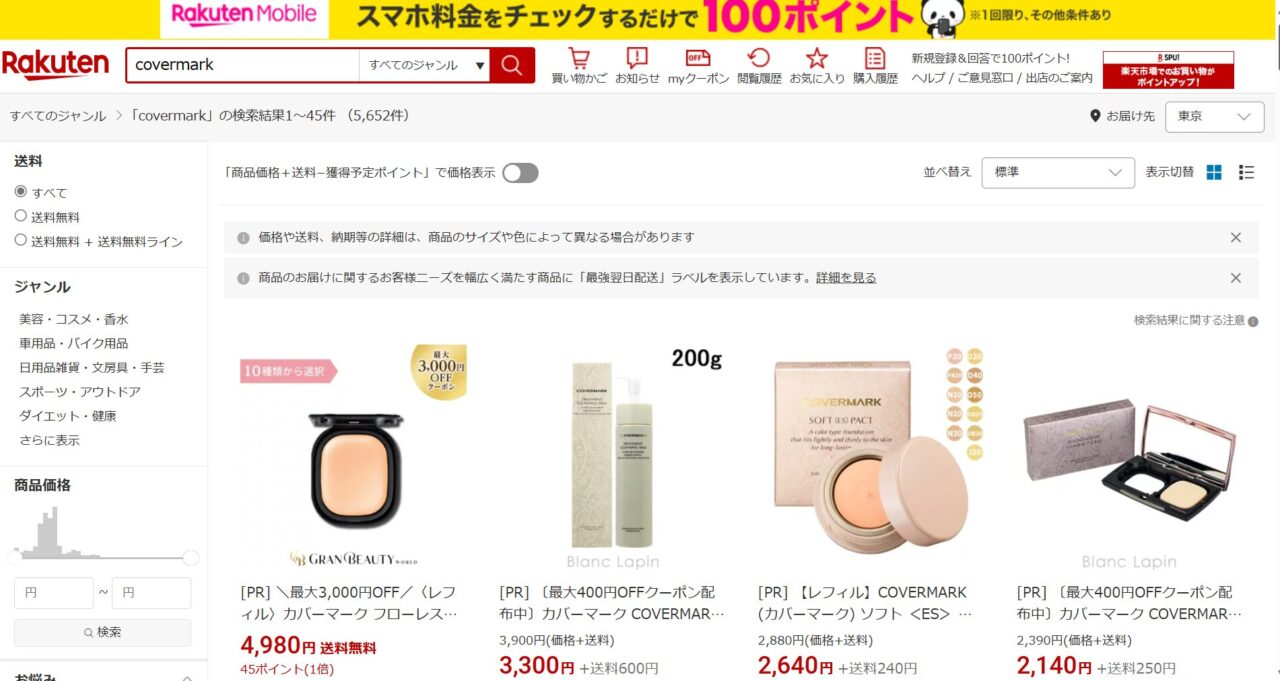Open the お届け先 東京 delivery dropdown
The image size is (1280, 681).
[1215, 116]
